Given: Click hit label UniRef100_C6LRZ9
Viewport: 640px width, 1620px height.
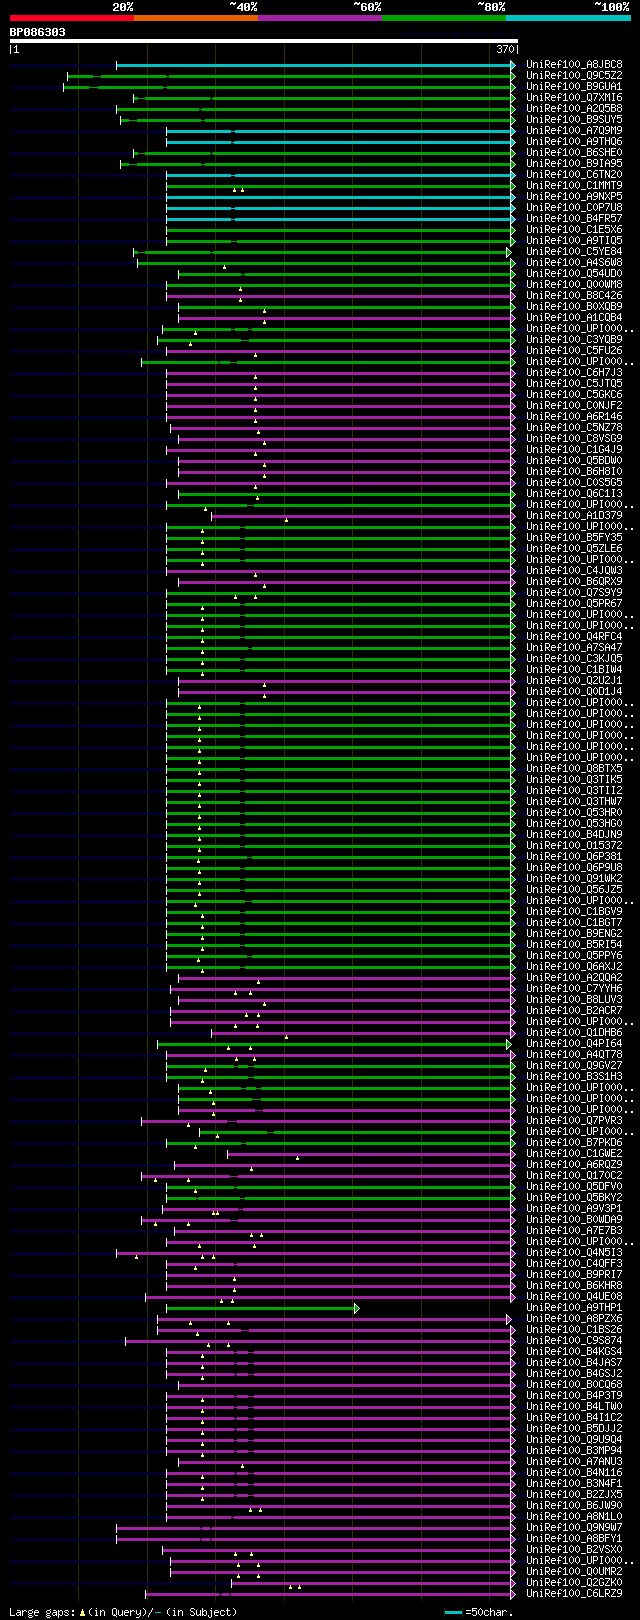Looking at the screenshot, I should pos(574,1594).
